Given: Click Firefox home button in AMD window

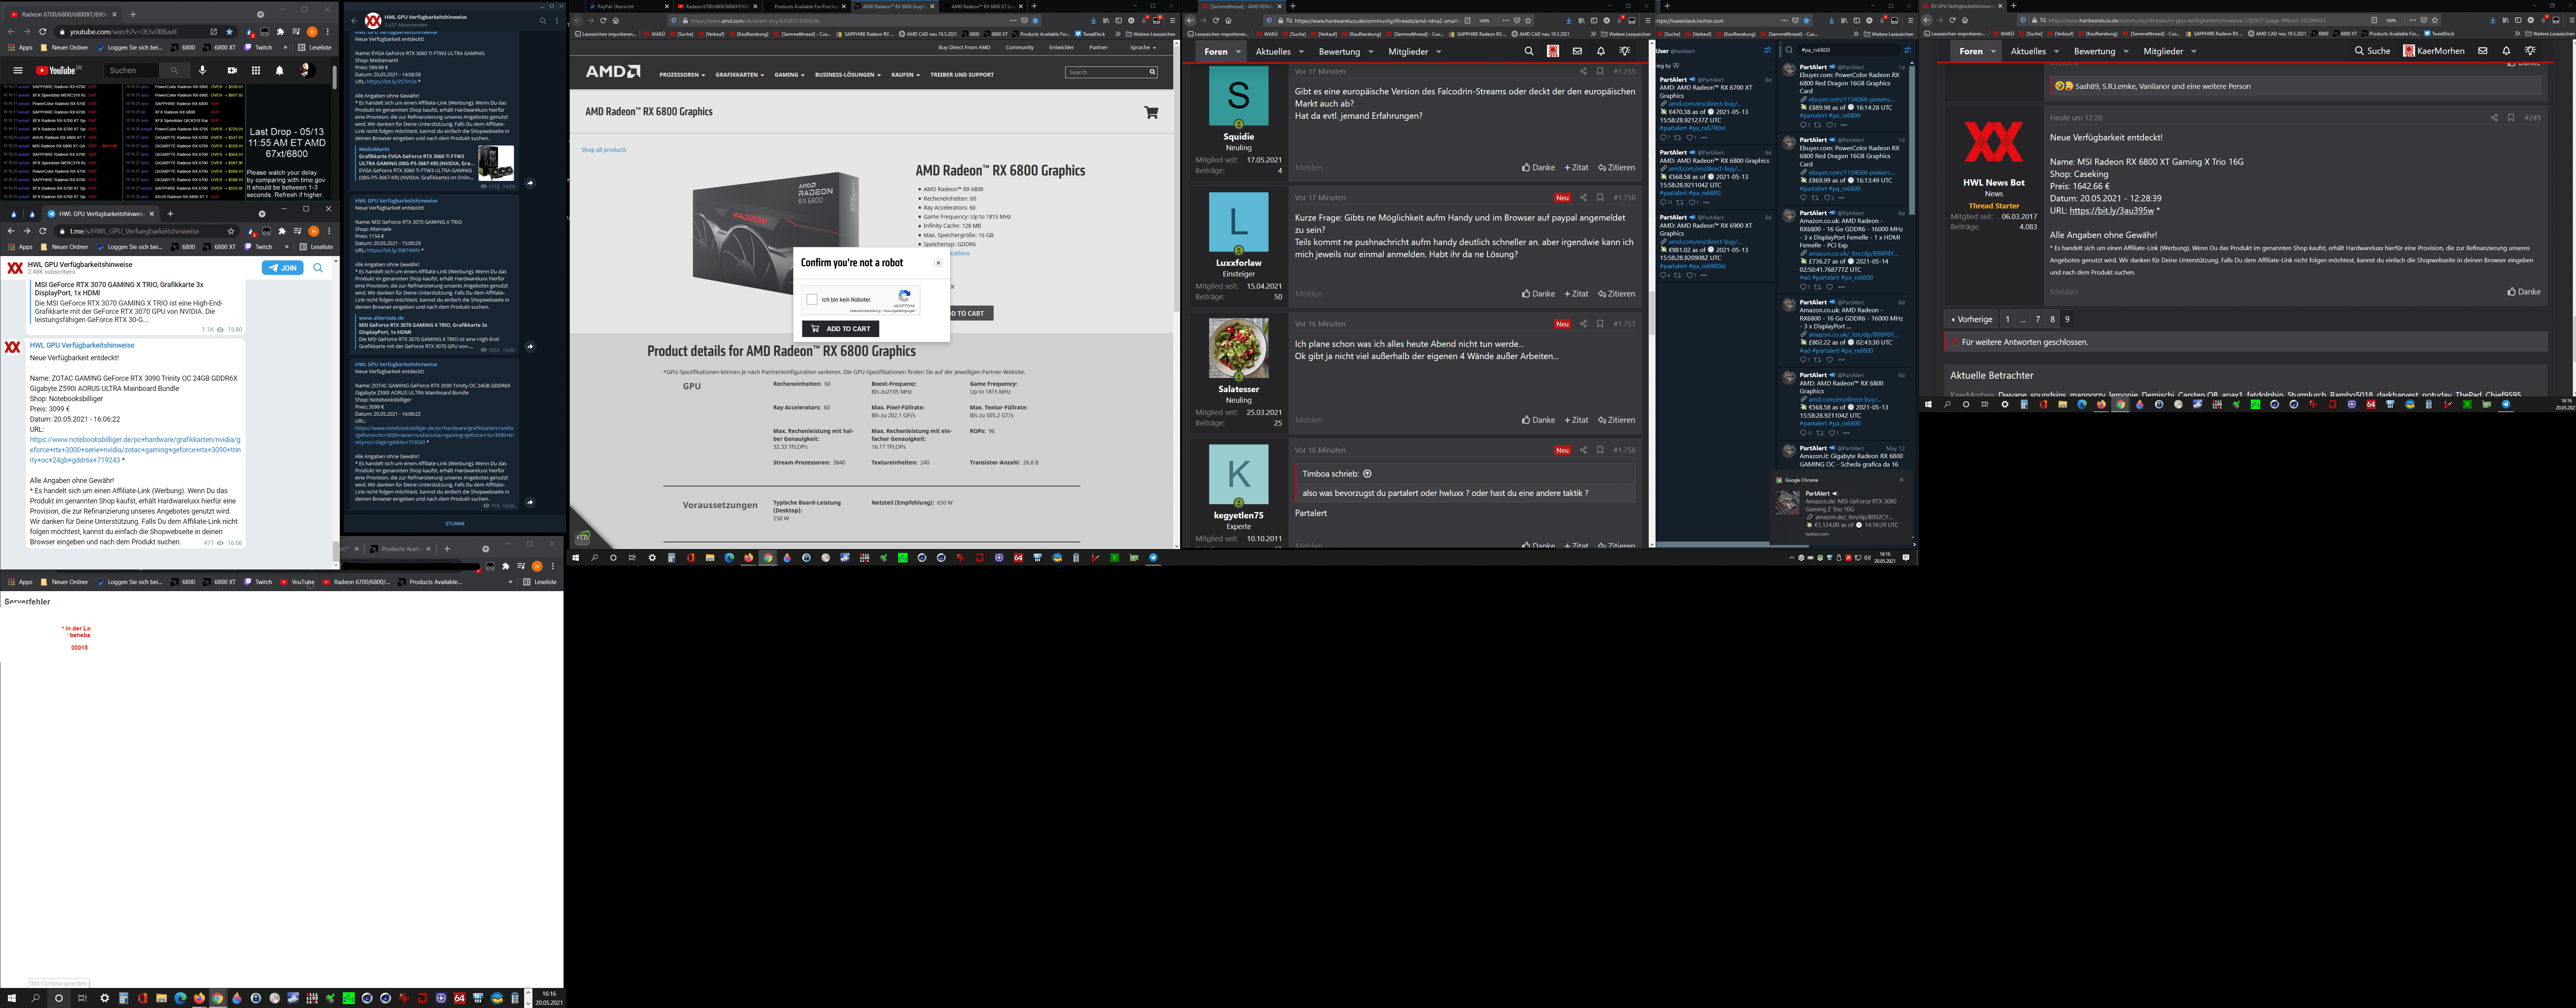Looking at the screenshot, I should [x=616, y=20].
